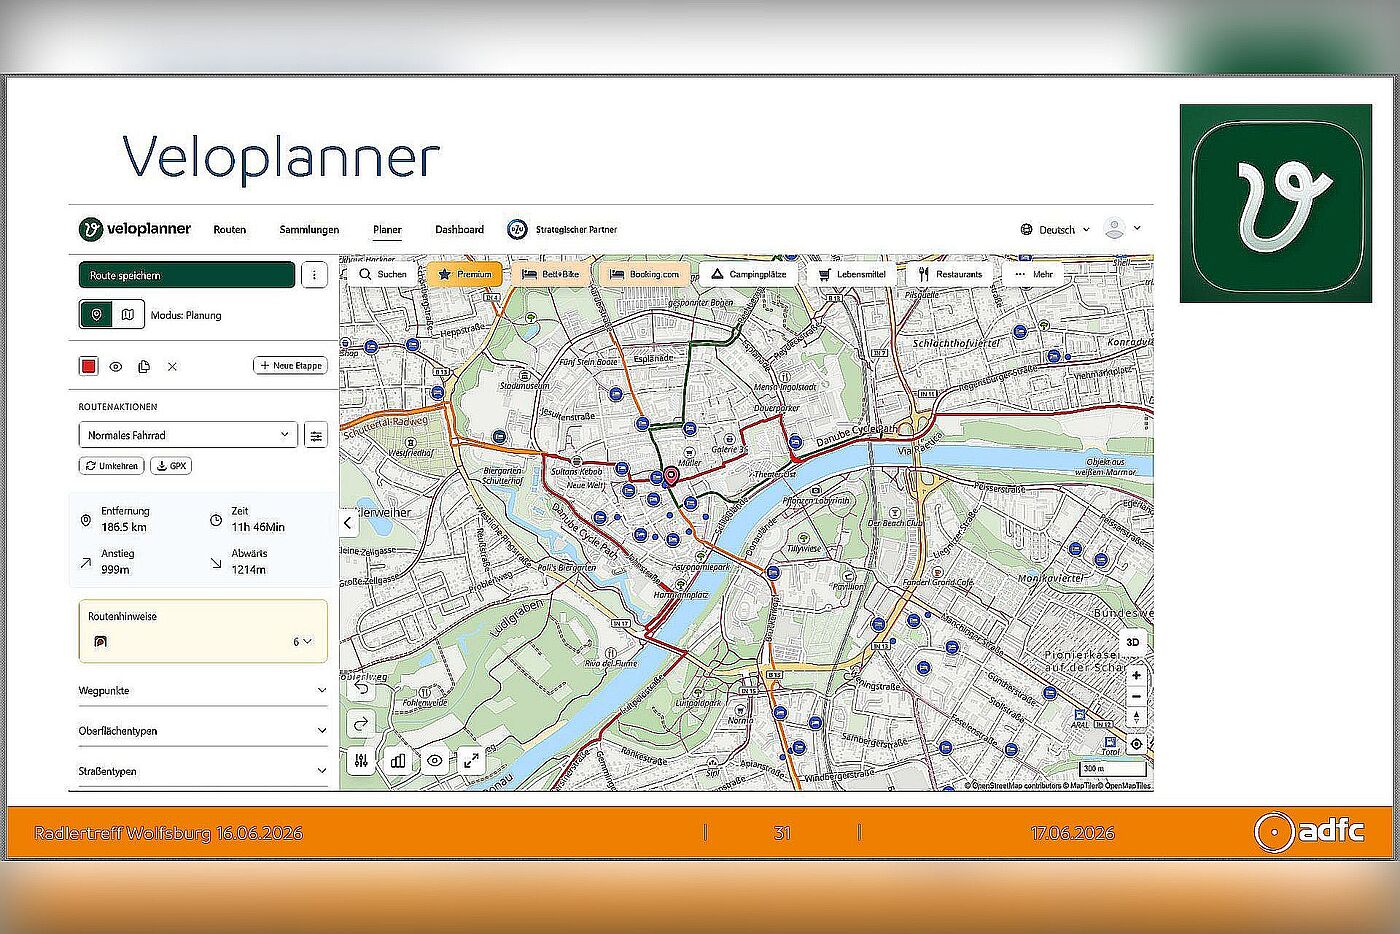Click the Abwärts down-arrow icon
Viewport: 1400px width, 934px height.
[216, 563]
